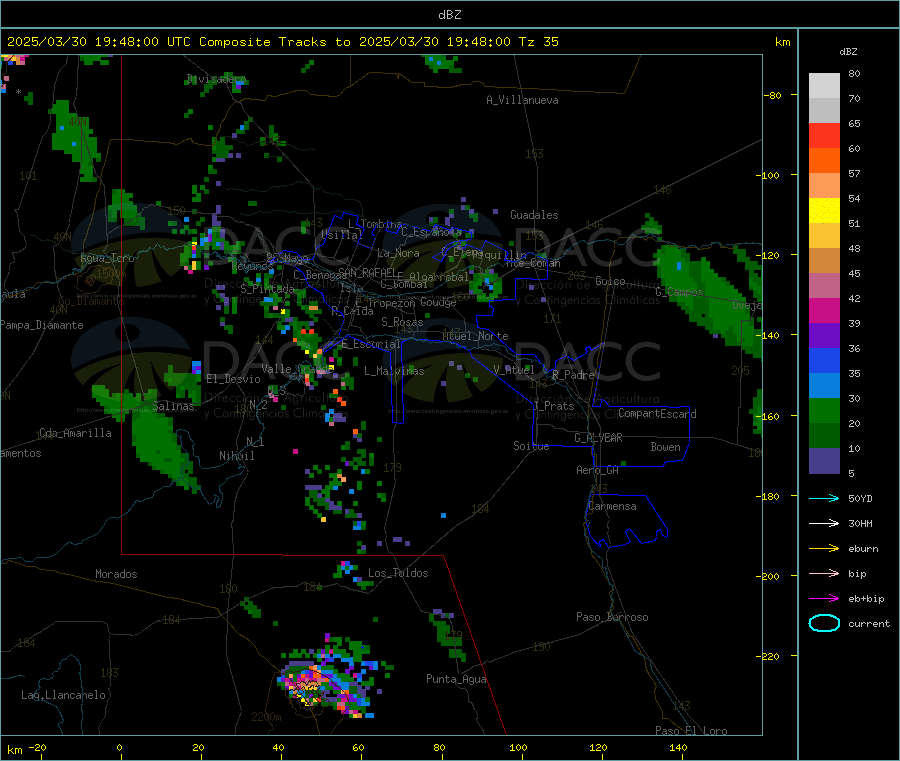This screenshot has width=900, height=761.
Task: Click the 'Soitue' map label
Action: [x=531, y=446]
